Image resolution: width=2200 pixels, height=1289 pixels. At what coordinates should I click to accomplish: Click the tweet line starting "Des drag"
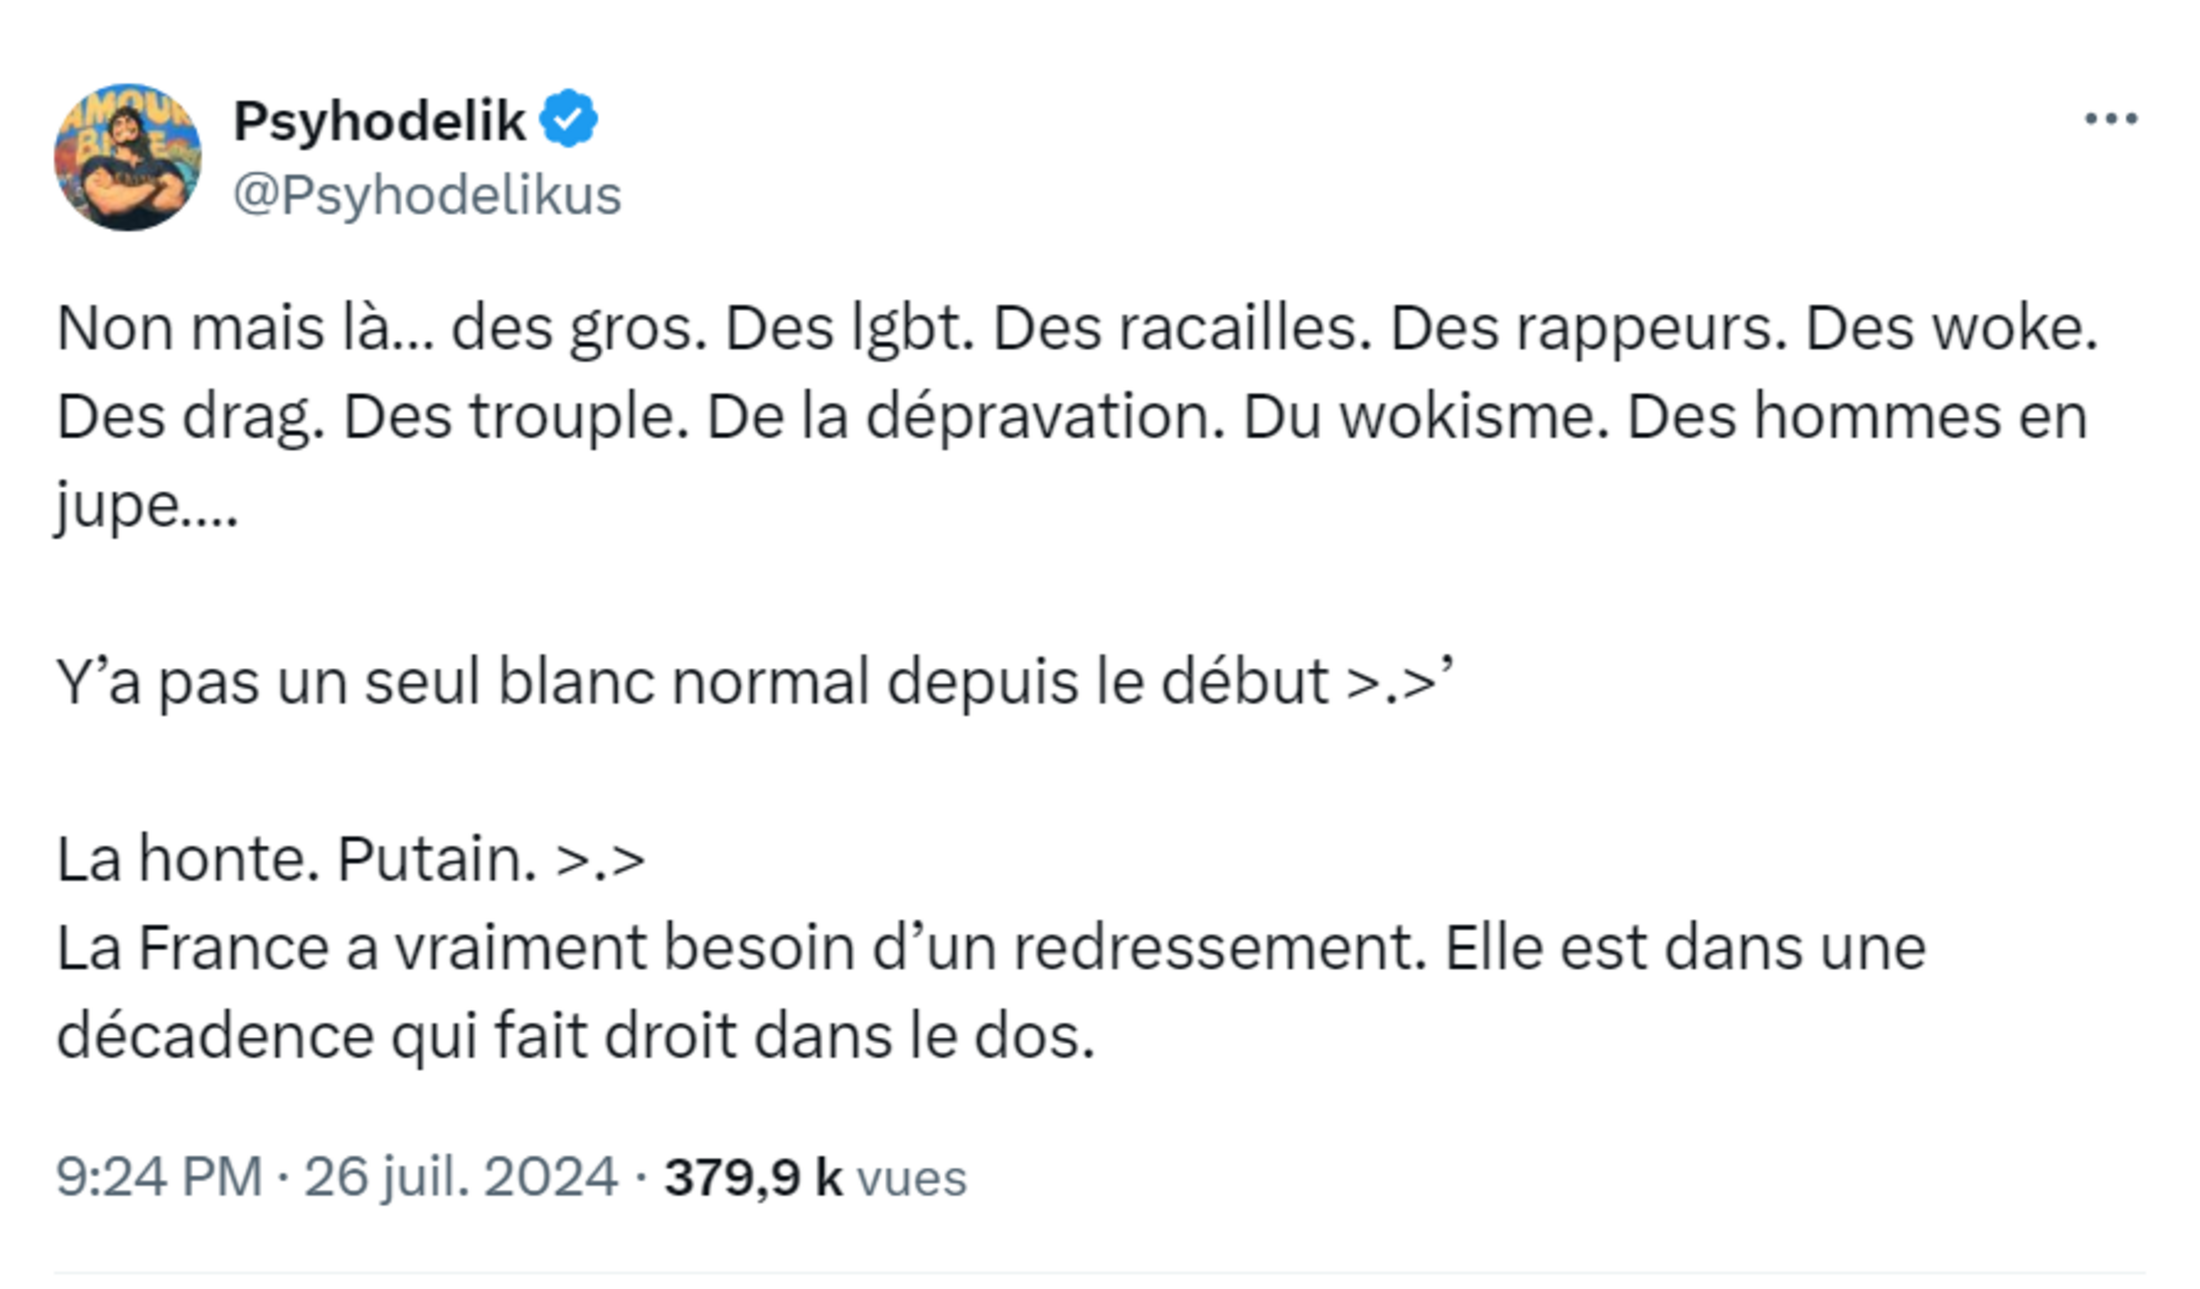coord(1071,417)
